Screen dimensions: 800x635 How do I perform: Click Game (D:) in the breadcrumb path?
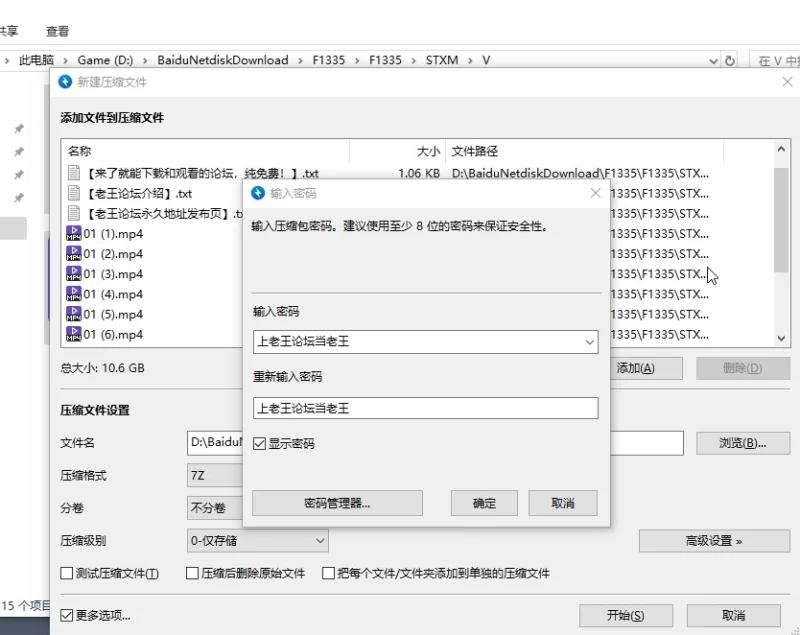click(x=105, y=60)
